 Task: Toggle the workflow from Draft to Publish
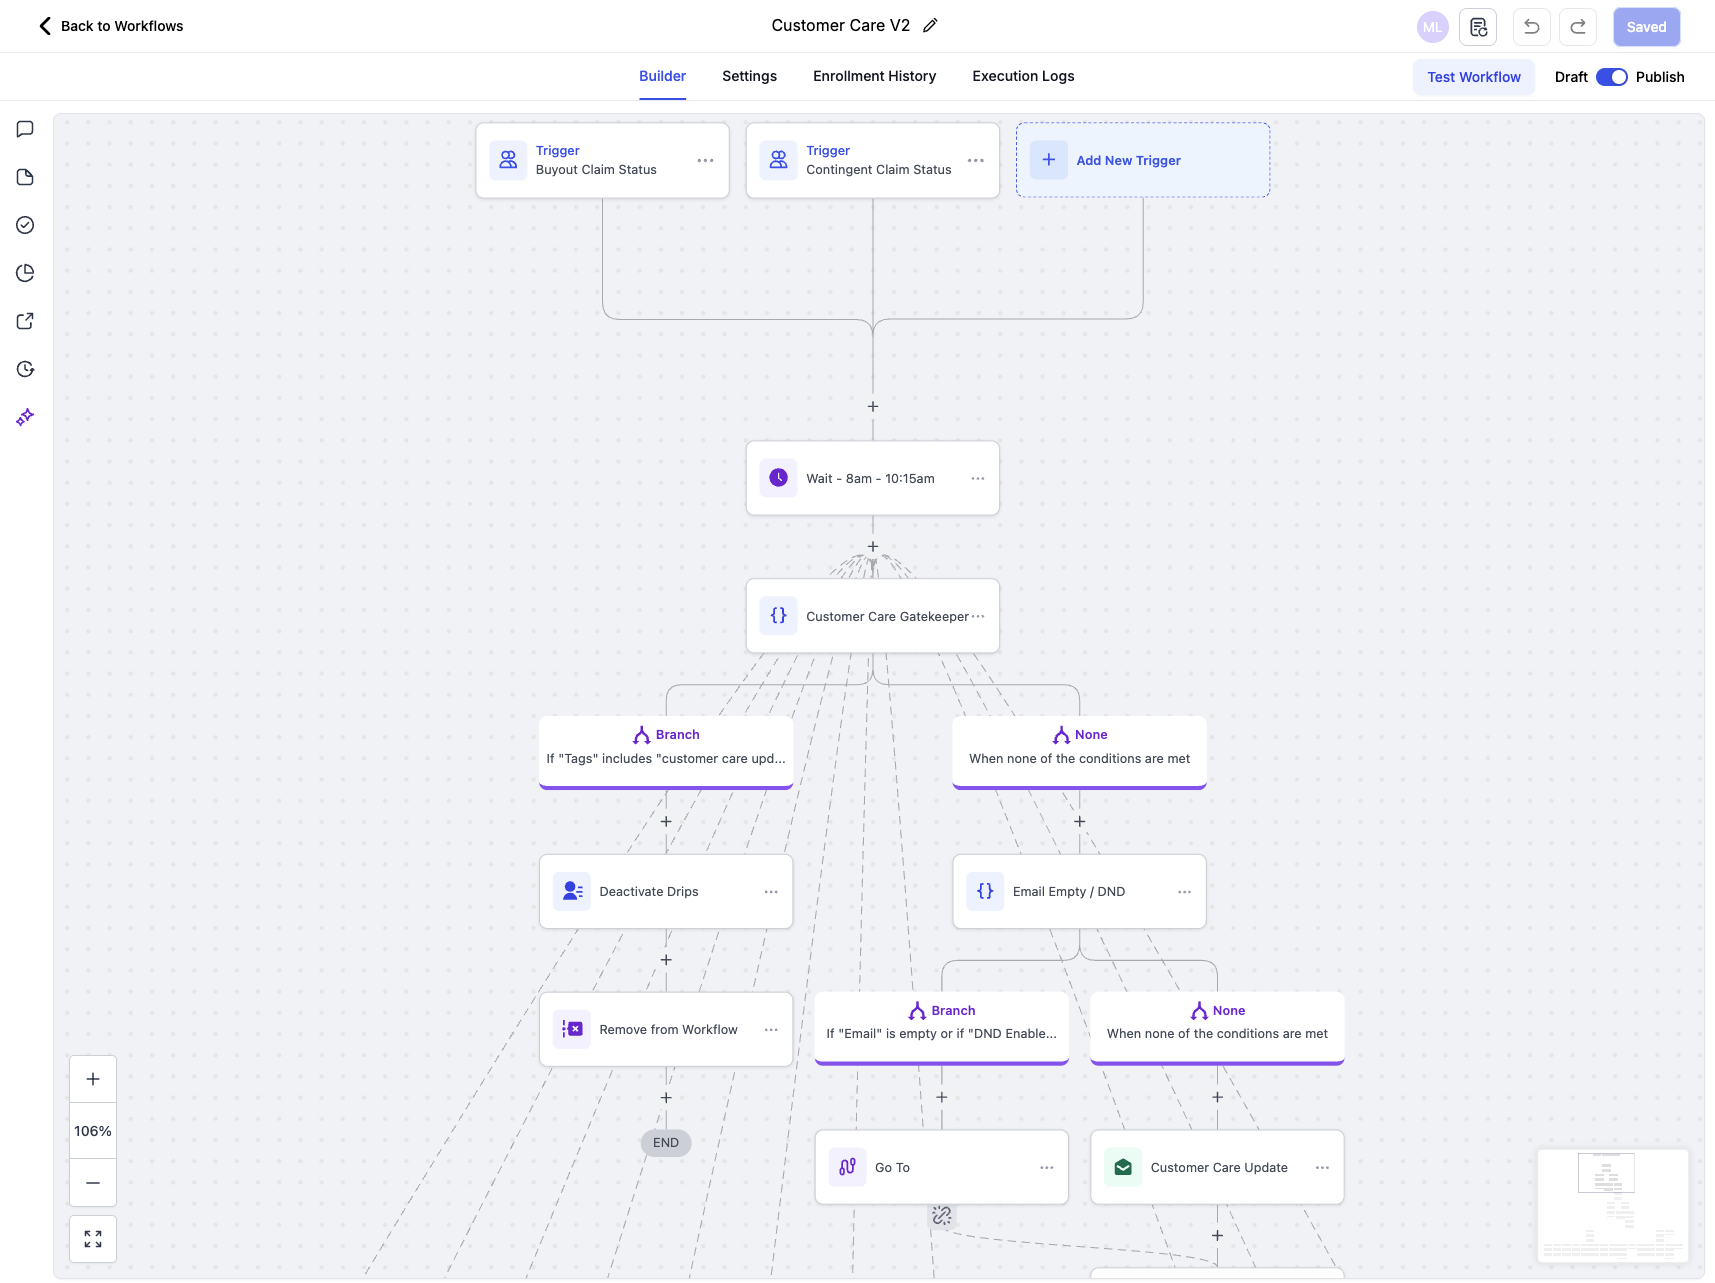pos(1611,77)
